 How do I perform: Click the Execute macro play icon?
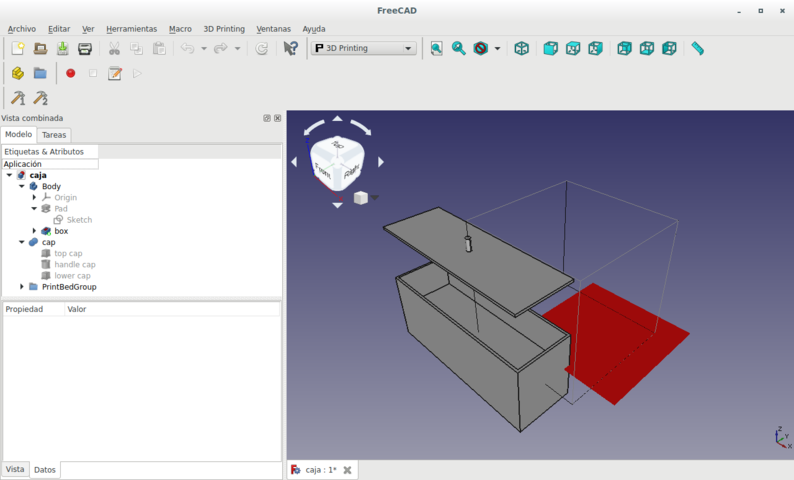(137, 73)
